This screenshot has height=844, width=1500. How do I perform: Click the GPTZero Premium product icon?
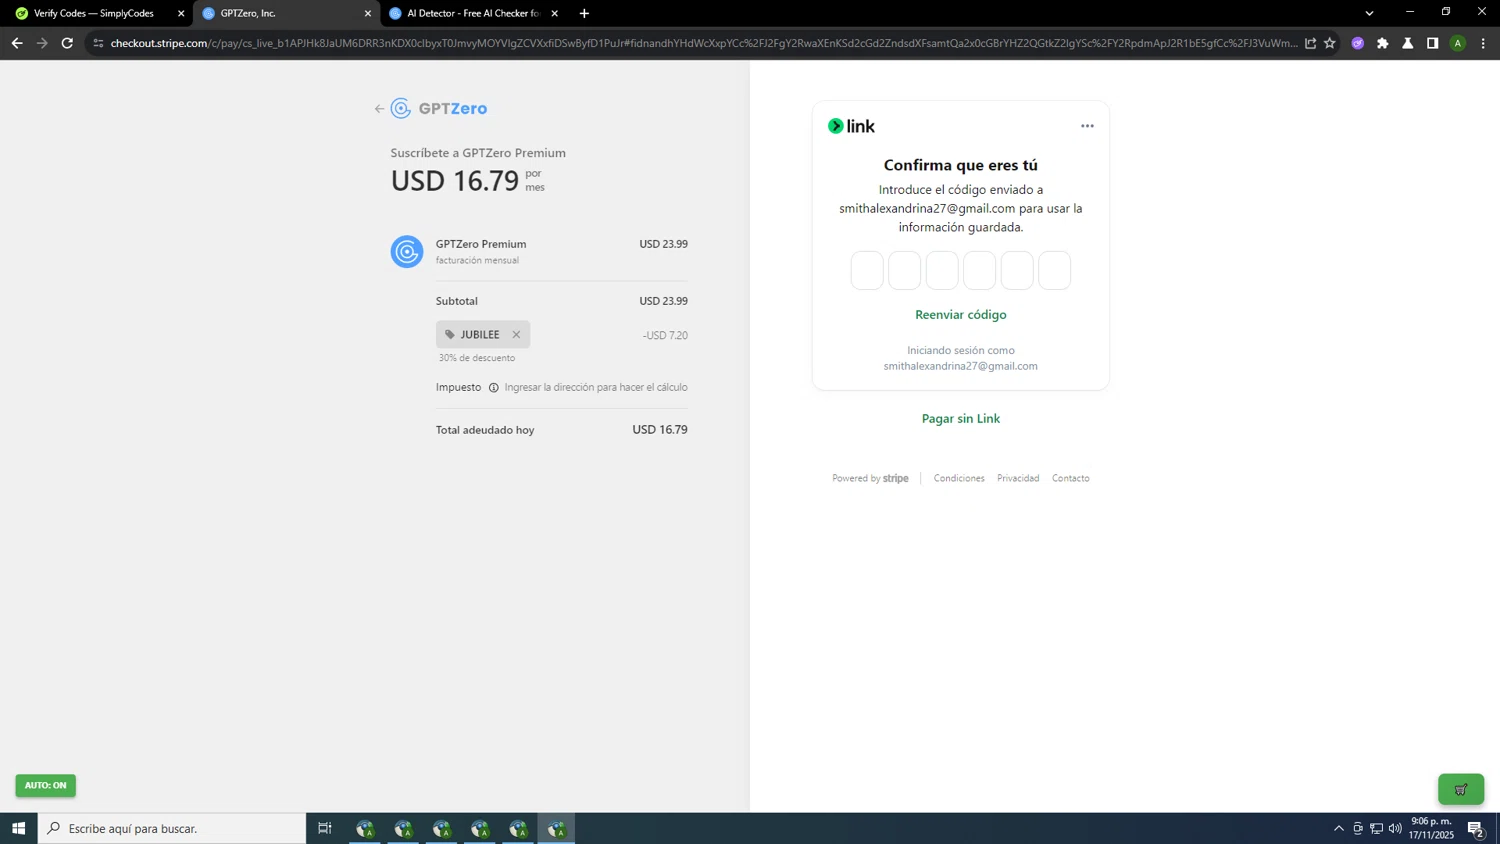[x=407, y=251]
